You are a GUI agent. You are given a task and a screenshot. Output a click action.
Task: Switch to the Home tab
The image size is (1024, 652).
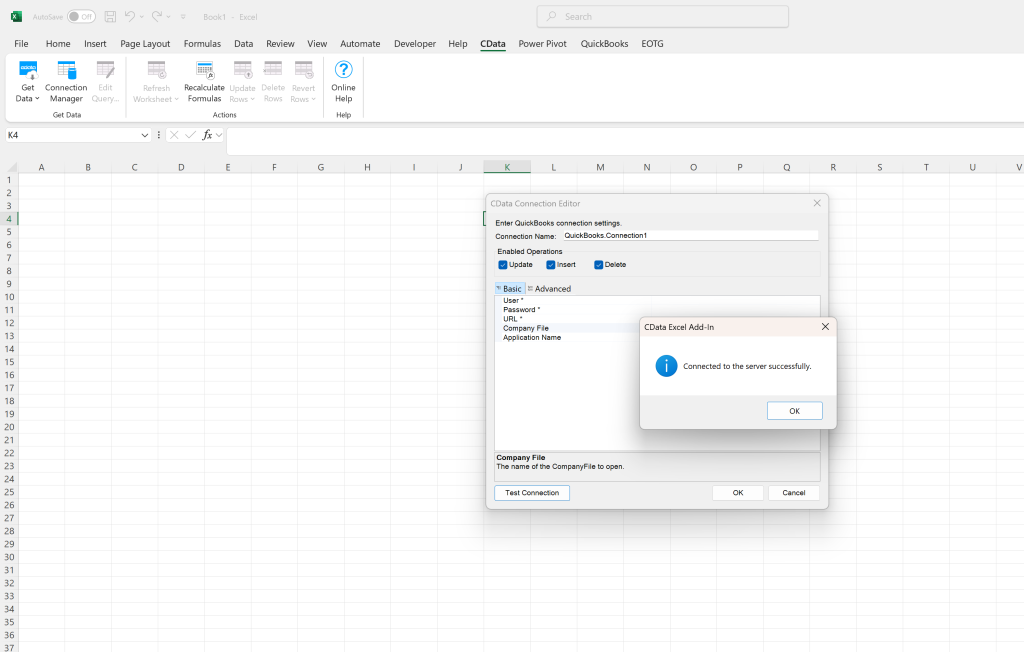(58, 44)
